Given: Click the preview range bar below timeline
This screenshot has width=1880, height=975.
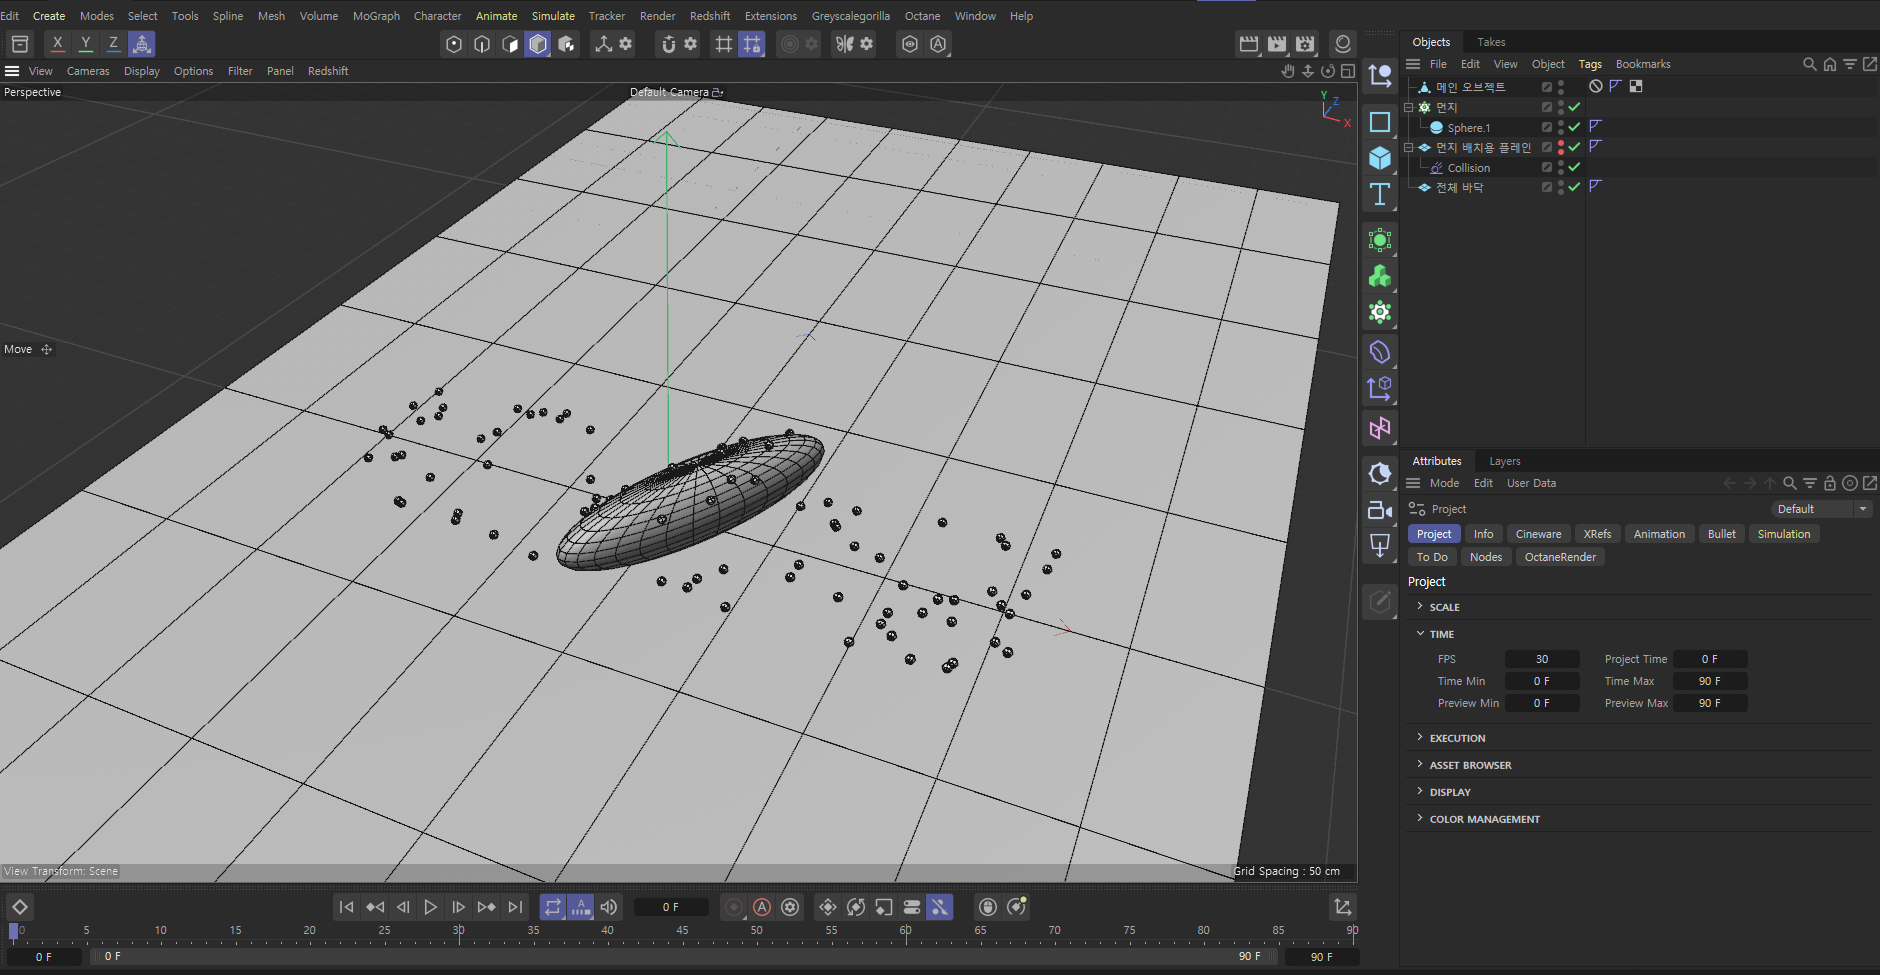Looking at the screenshot, I should [x=684, y=956].
